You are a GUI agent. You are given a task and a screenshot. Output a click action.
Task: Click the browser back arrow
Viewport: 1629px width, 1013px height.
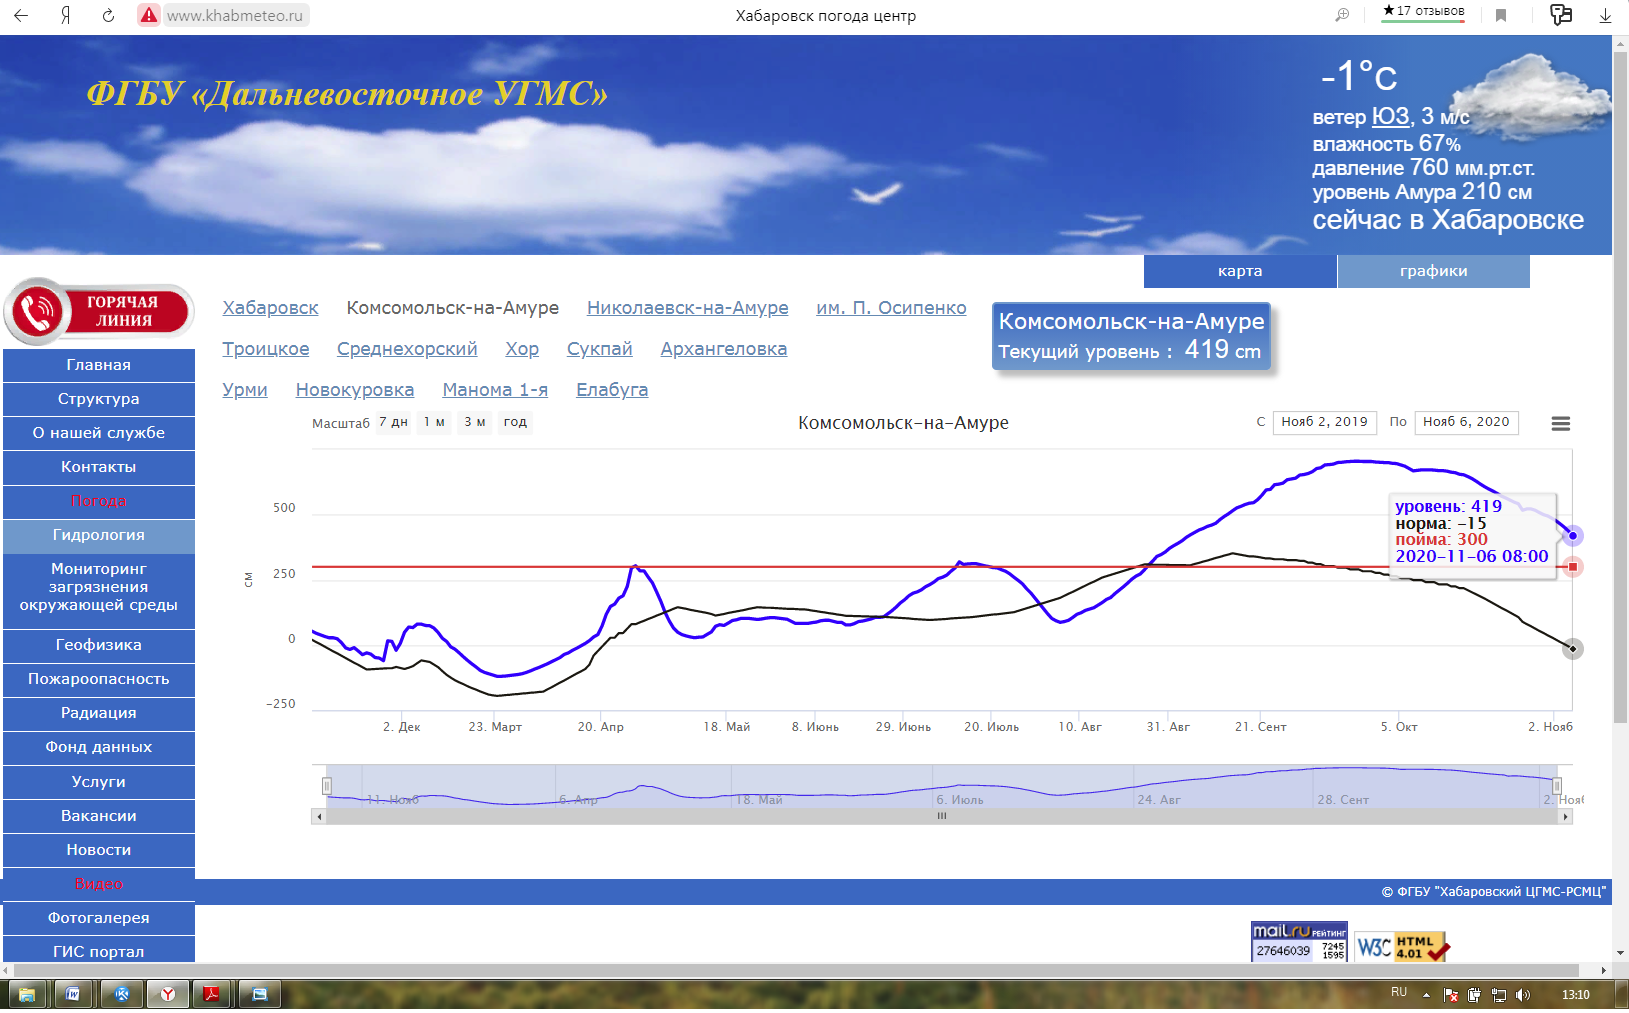tap(21, 15)
